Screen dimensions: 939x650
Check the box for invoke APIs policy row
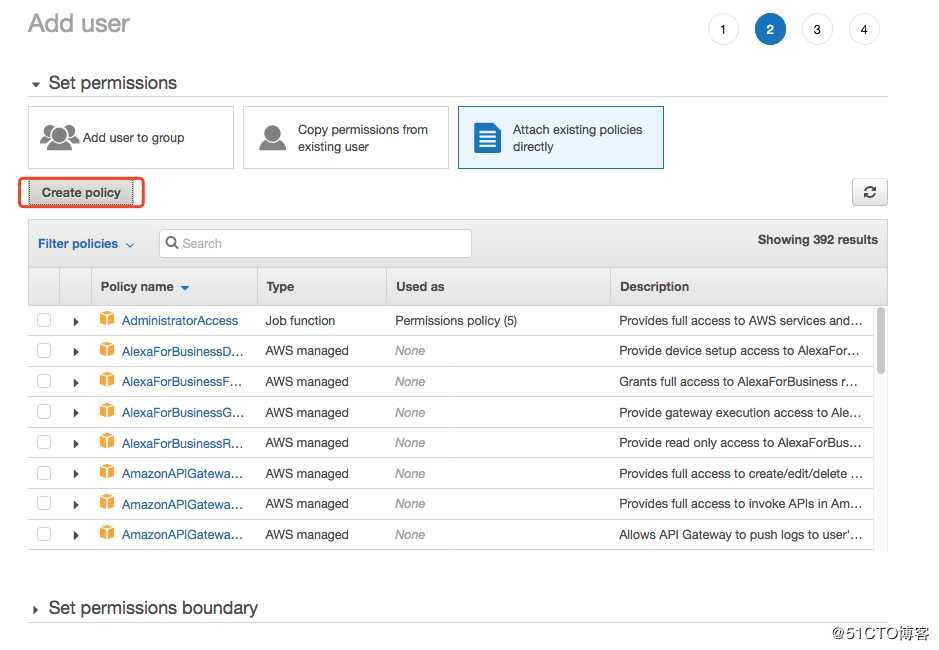[44, 503]
